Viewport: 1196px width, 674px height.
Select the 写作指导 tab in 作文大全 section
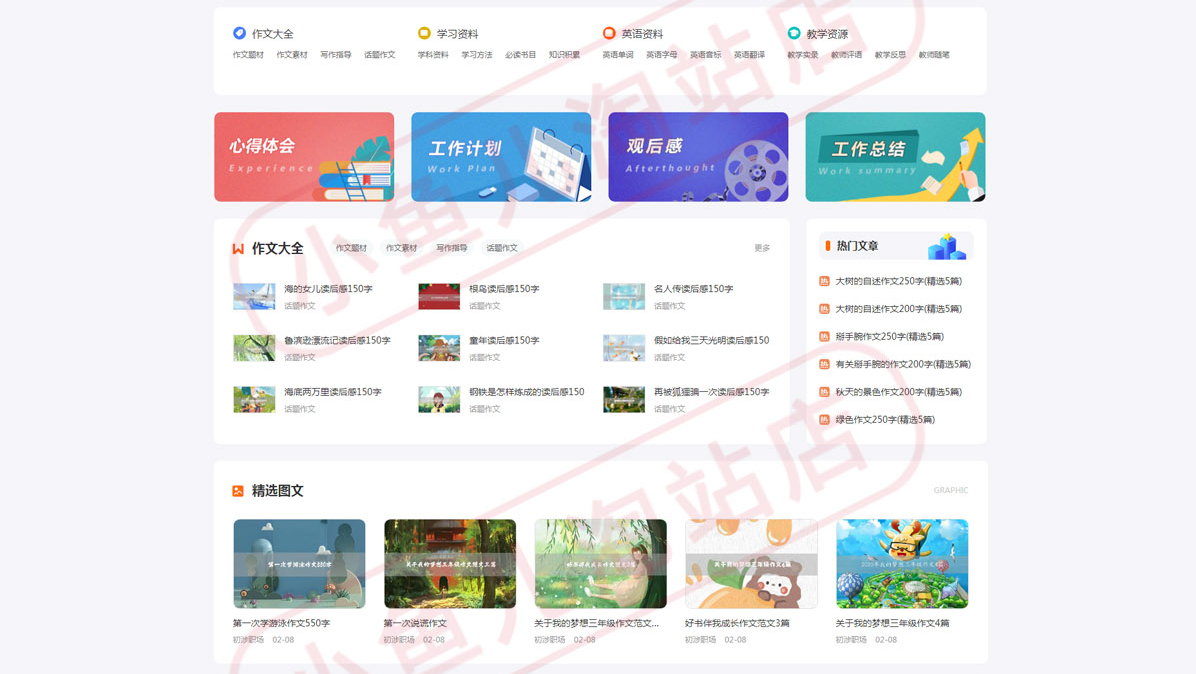[451, 248]
